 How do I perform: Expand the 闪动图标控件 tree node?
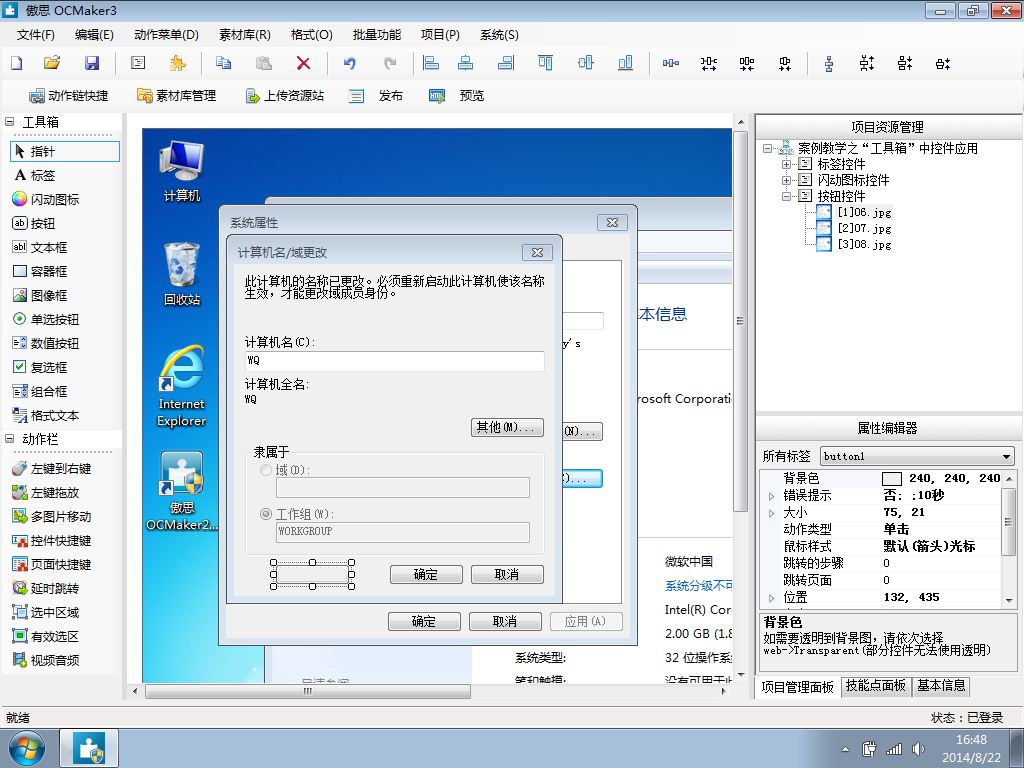click(786, 180)
